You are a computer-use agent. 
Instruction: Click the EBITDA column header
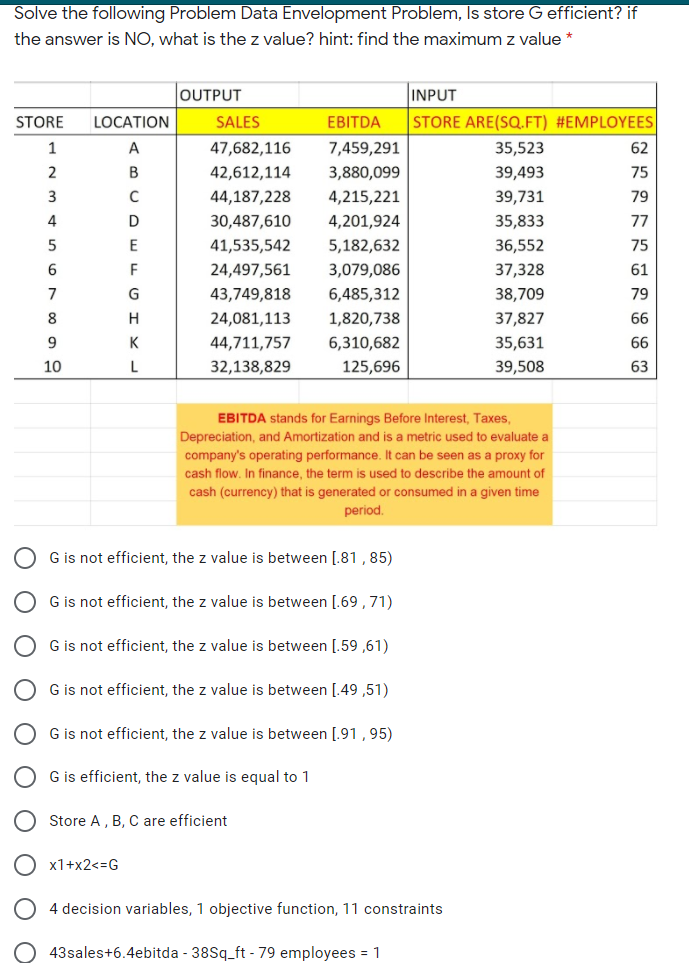358,121
